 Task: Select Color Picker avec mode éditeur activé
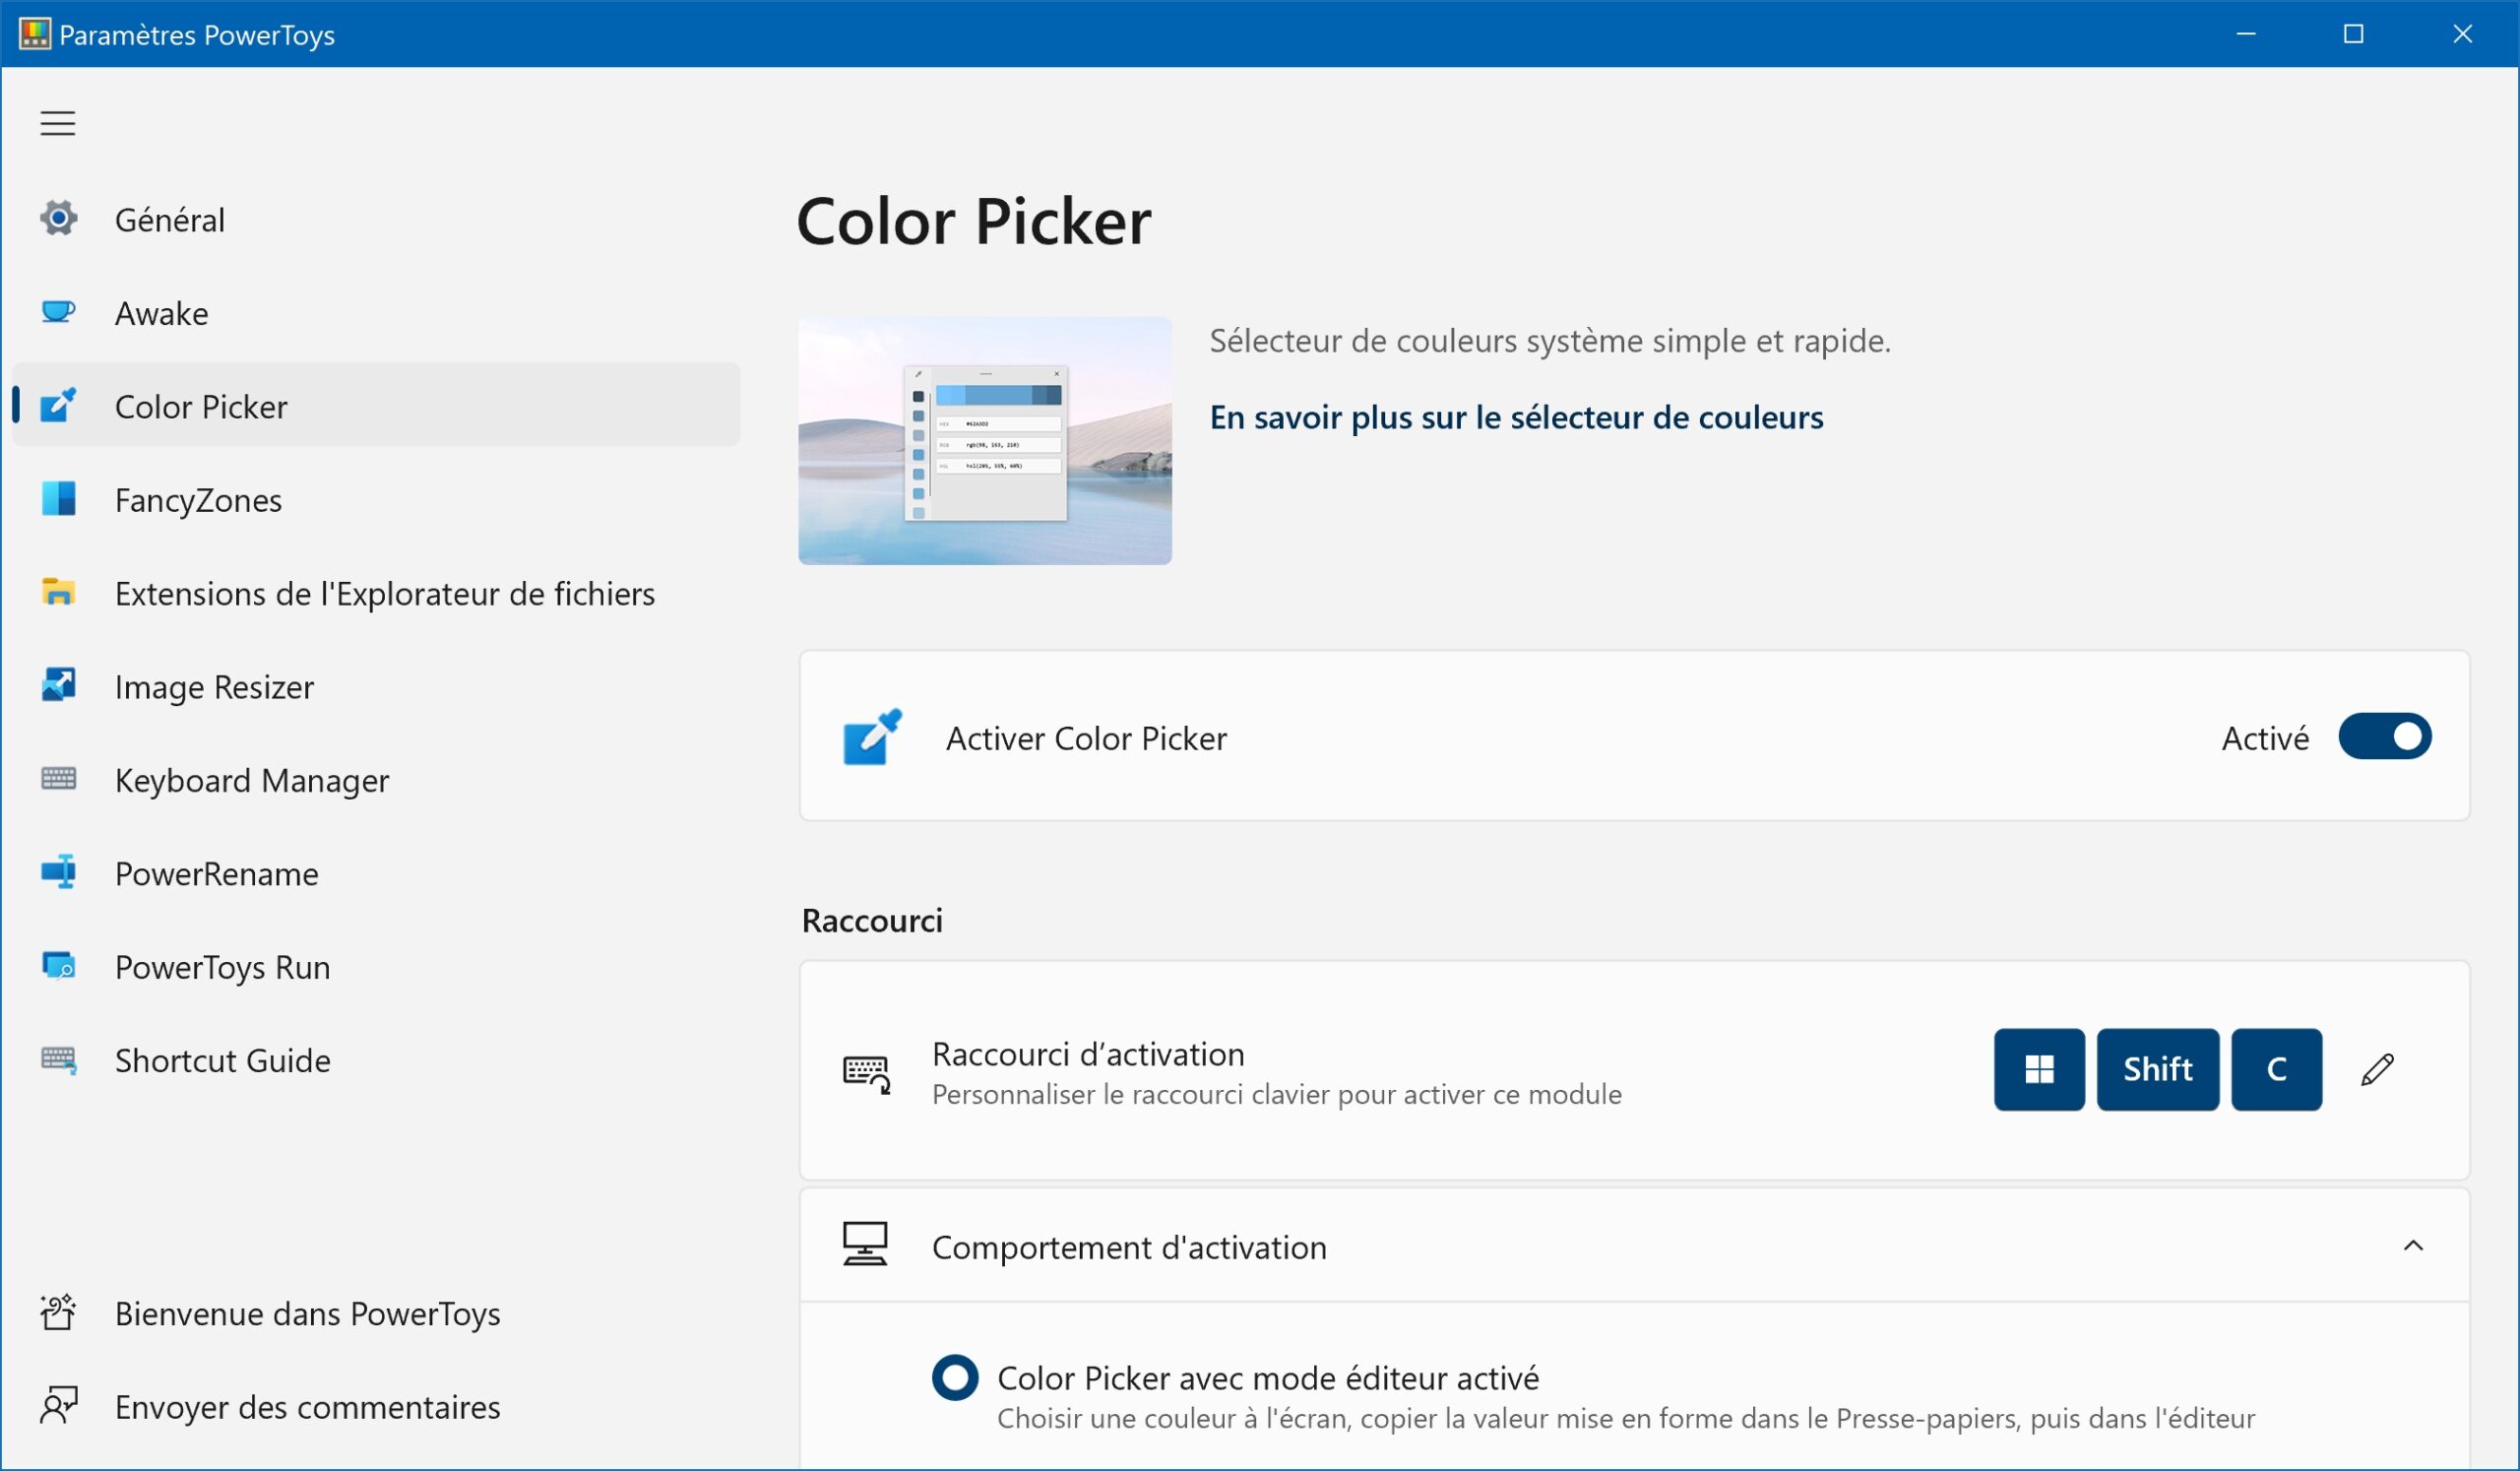[x=955, y=1377]
